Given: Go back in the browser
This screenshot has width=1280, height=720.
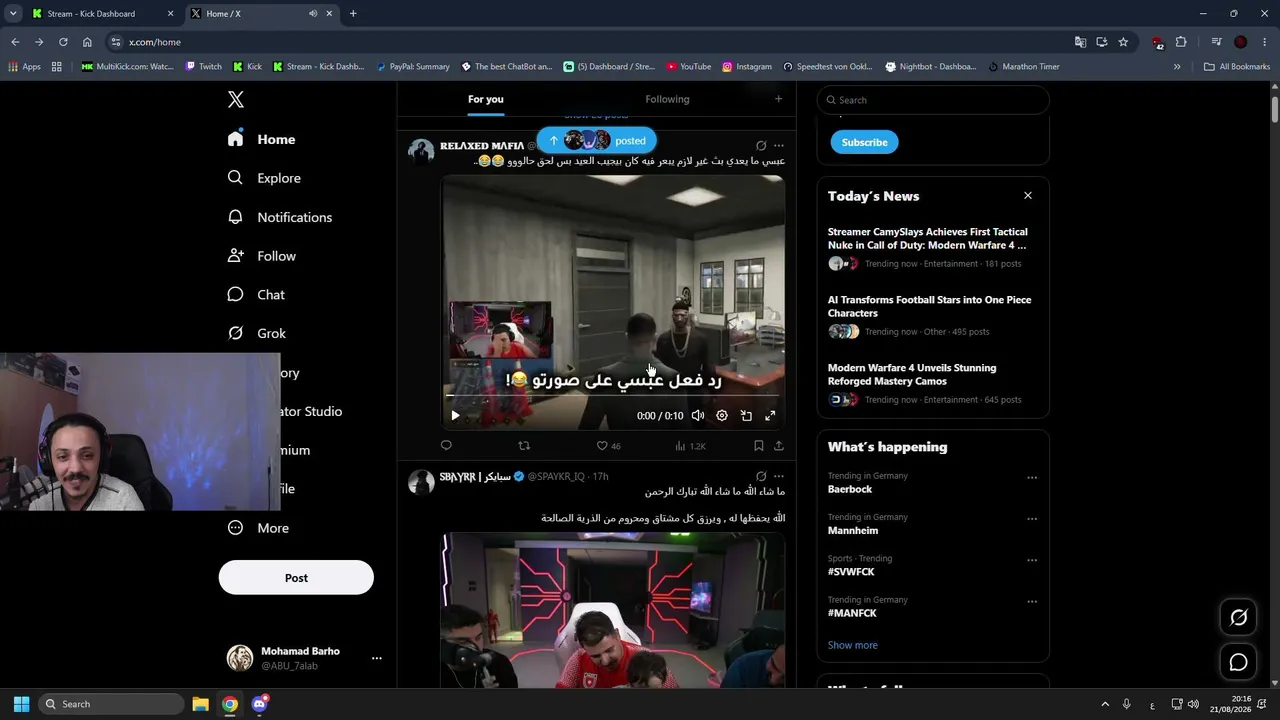Looking at the screenshot, I should (15, 42).
